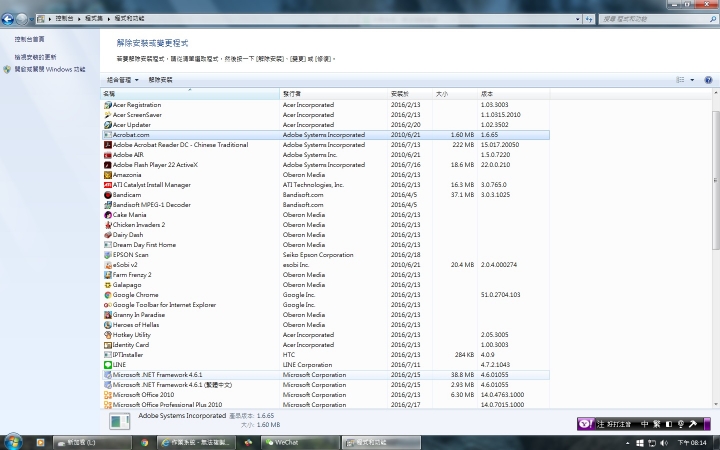720x450 pixels.
Task: Click the Chicken Invaders 2 icon
Action: pos(108,225)
